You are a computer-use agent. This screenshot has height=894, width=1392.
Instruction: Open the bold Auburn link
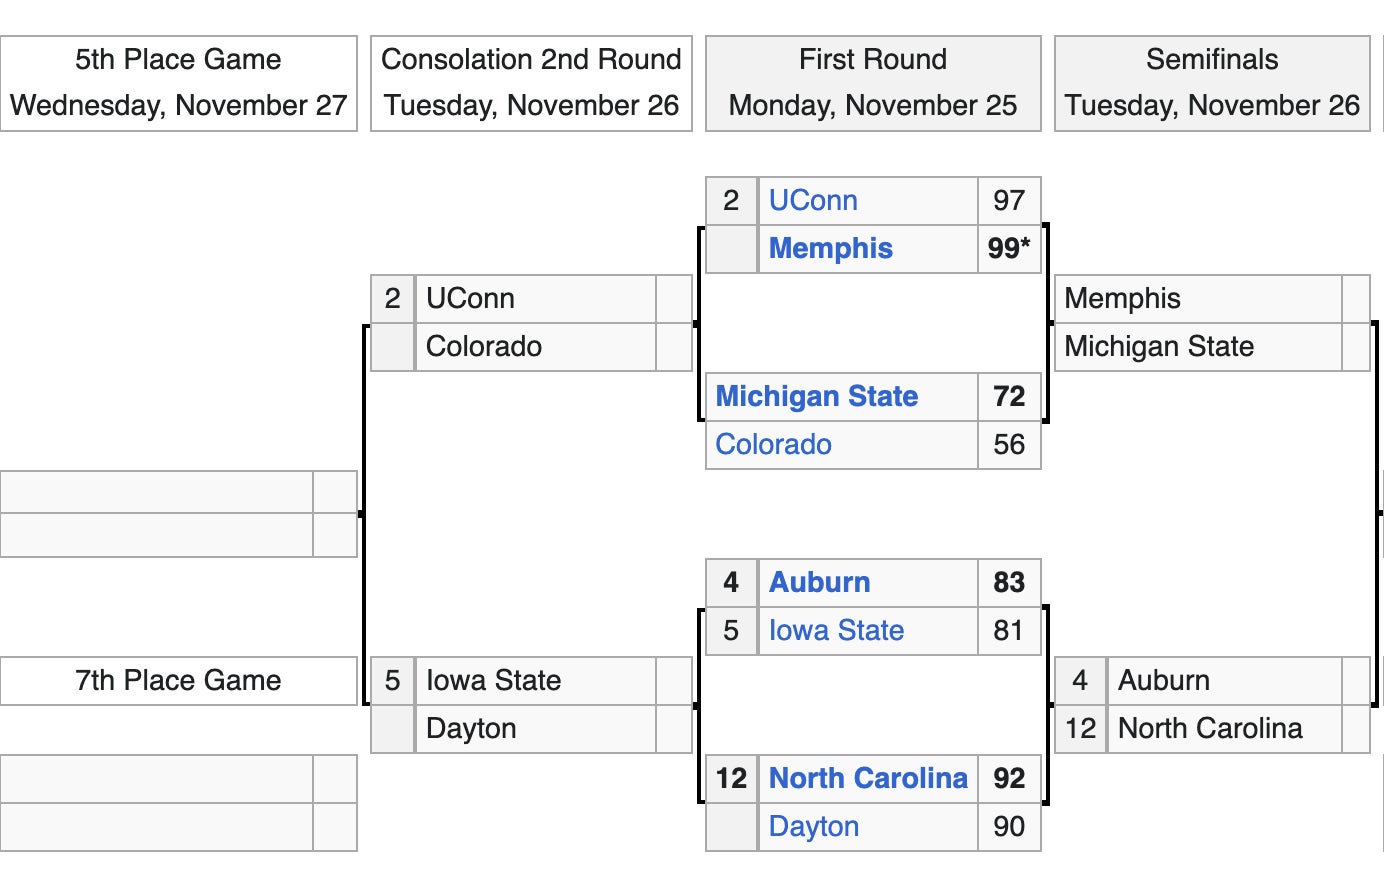click(x=819, y=583)
